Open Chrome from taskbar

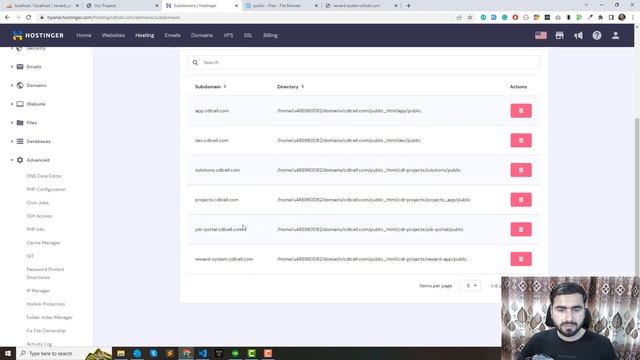(187, 353)
